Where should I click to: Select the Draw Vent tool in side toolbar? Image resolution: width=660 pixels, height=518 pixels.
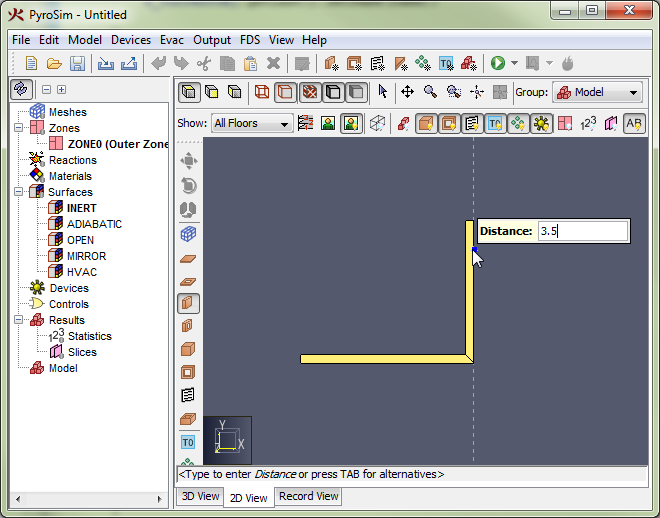pyautogui.click(x=188, y=395)
